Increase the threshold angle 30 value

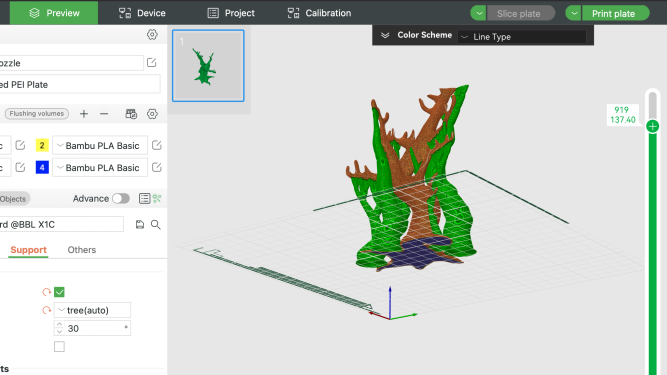click(60, 325)
